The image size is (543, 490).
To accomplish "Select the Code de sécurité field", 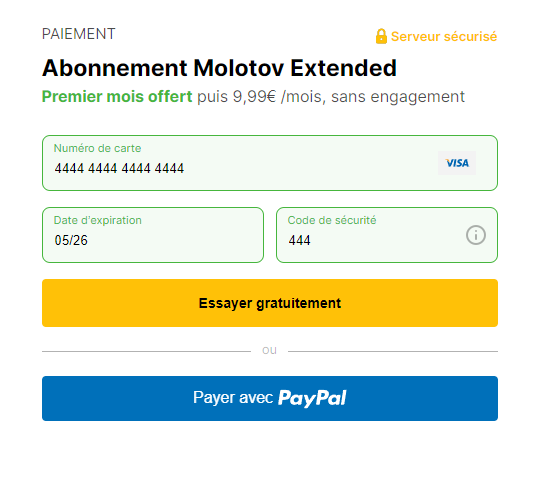I will pos(387,235).
